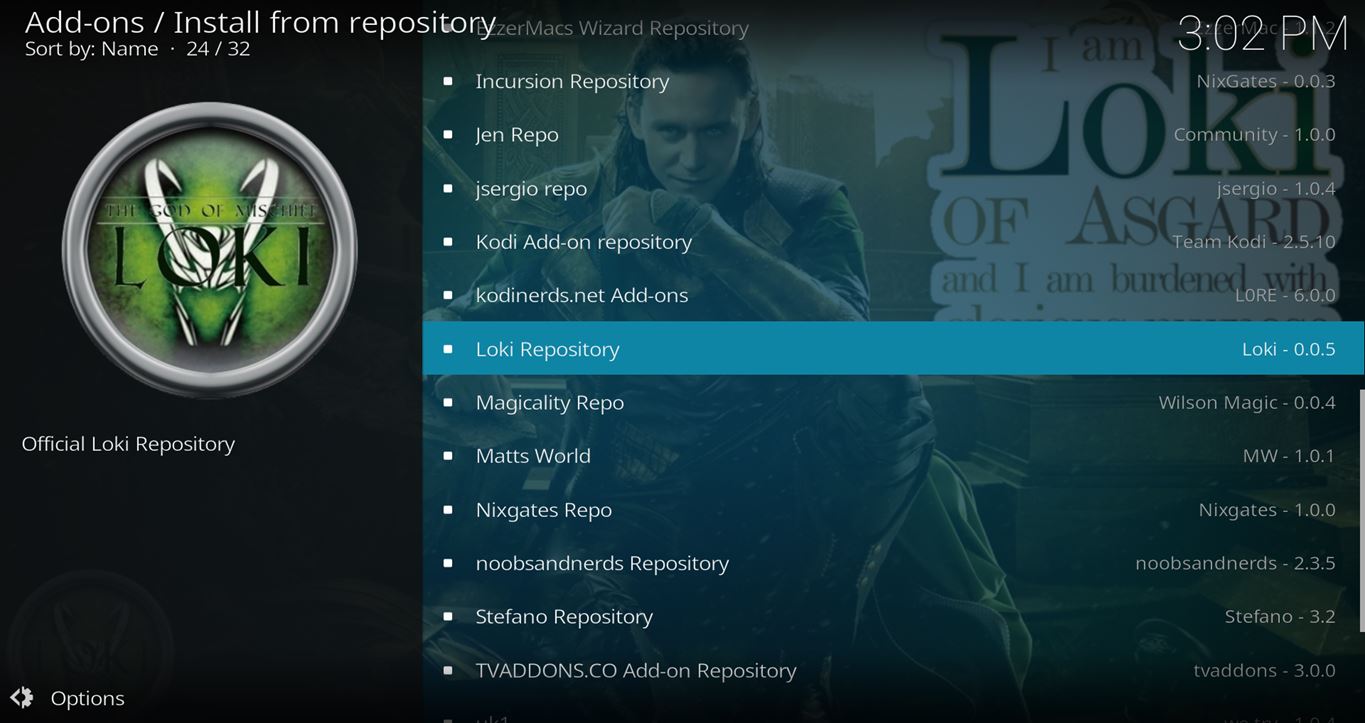
Task: Choose noobsandnerds Repository
Action: (602, 563)
